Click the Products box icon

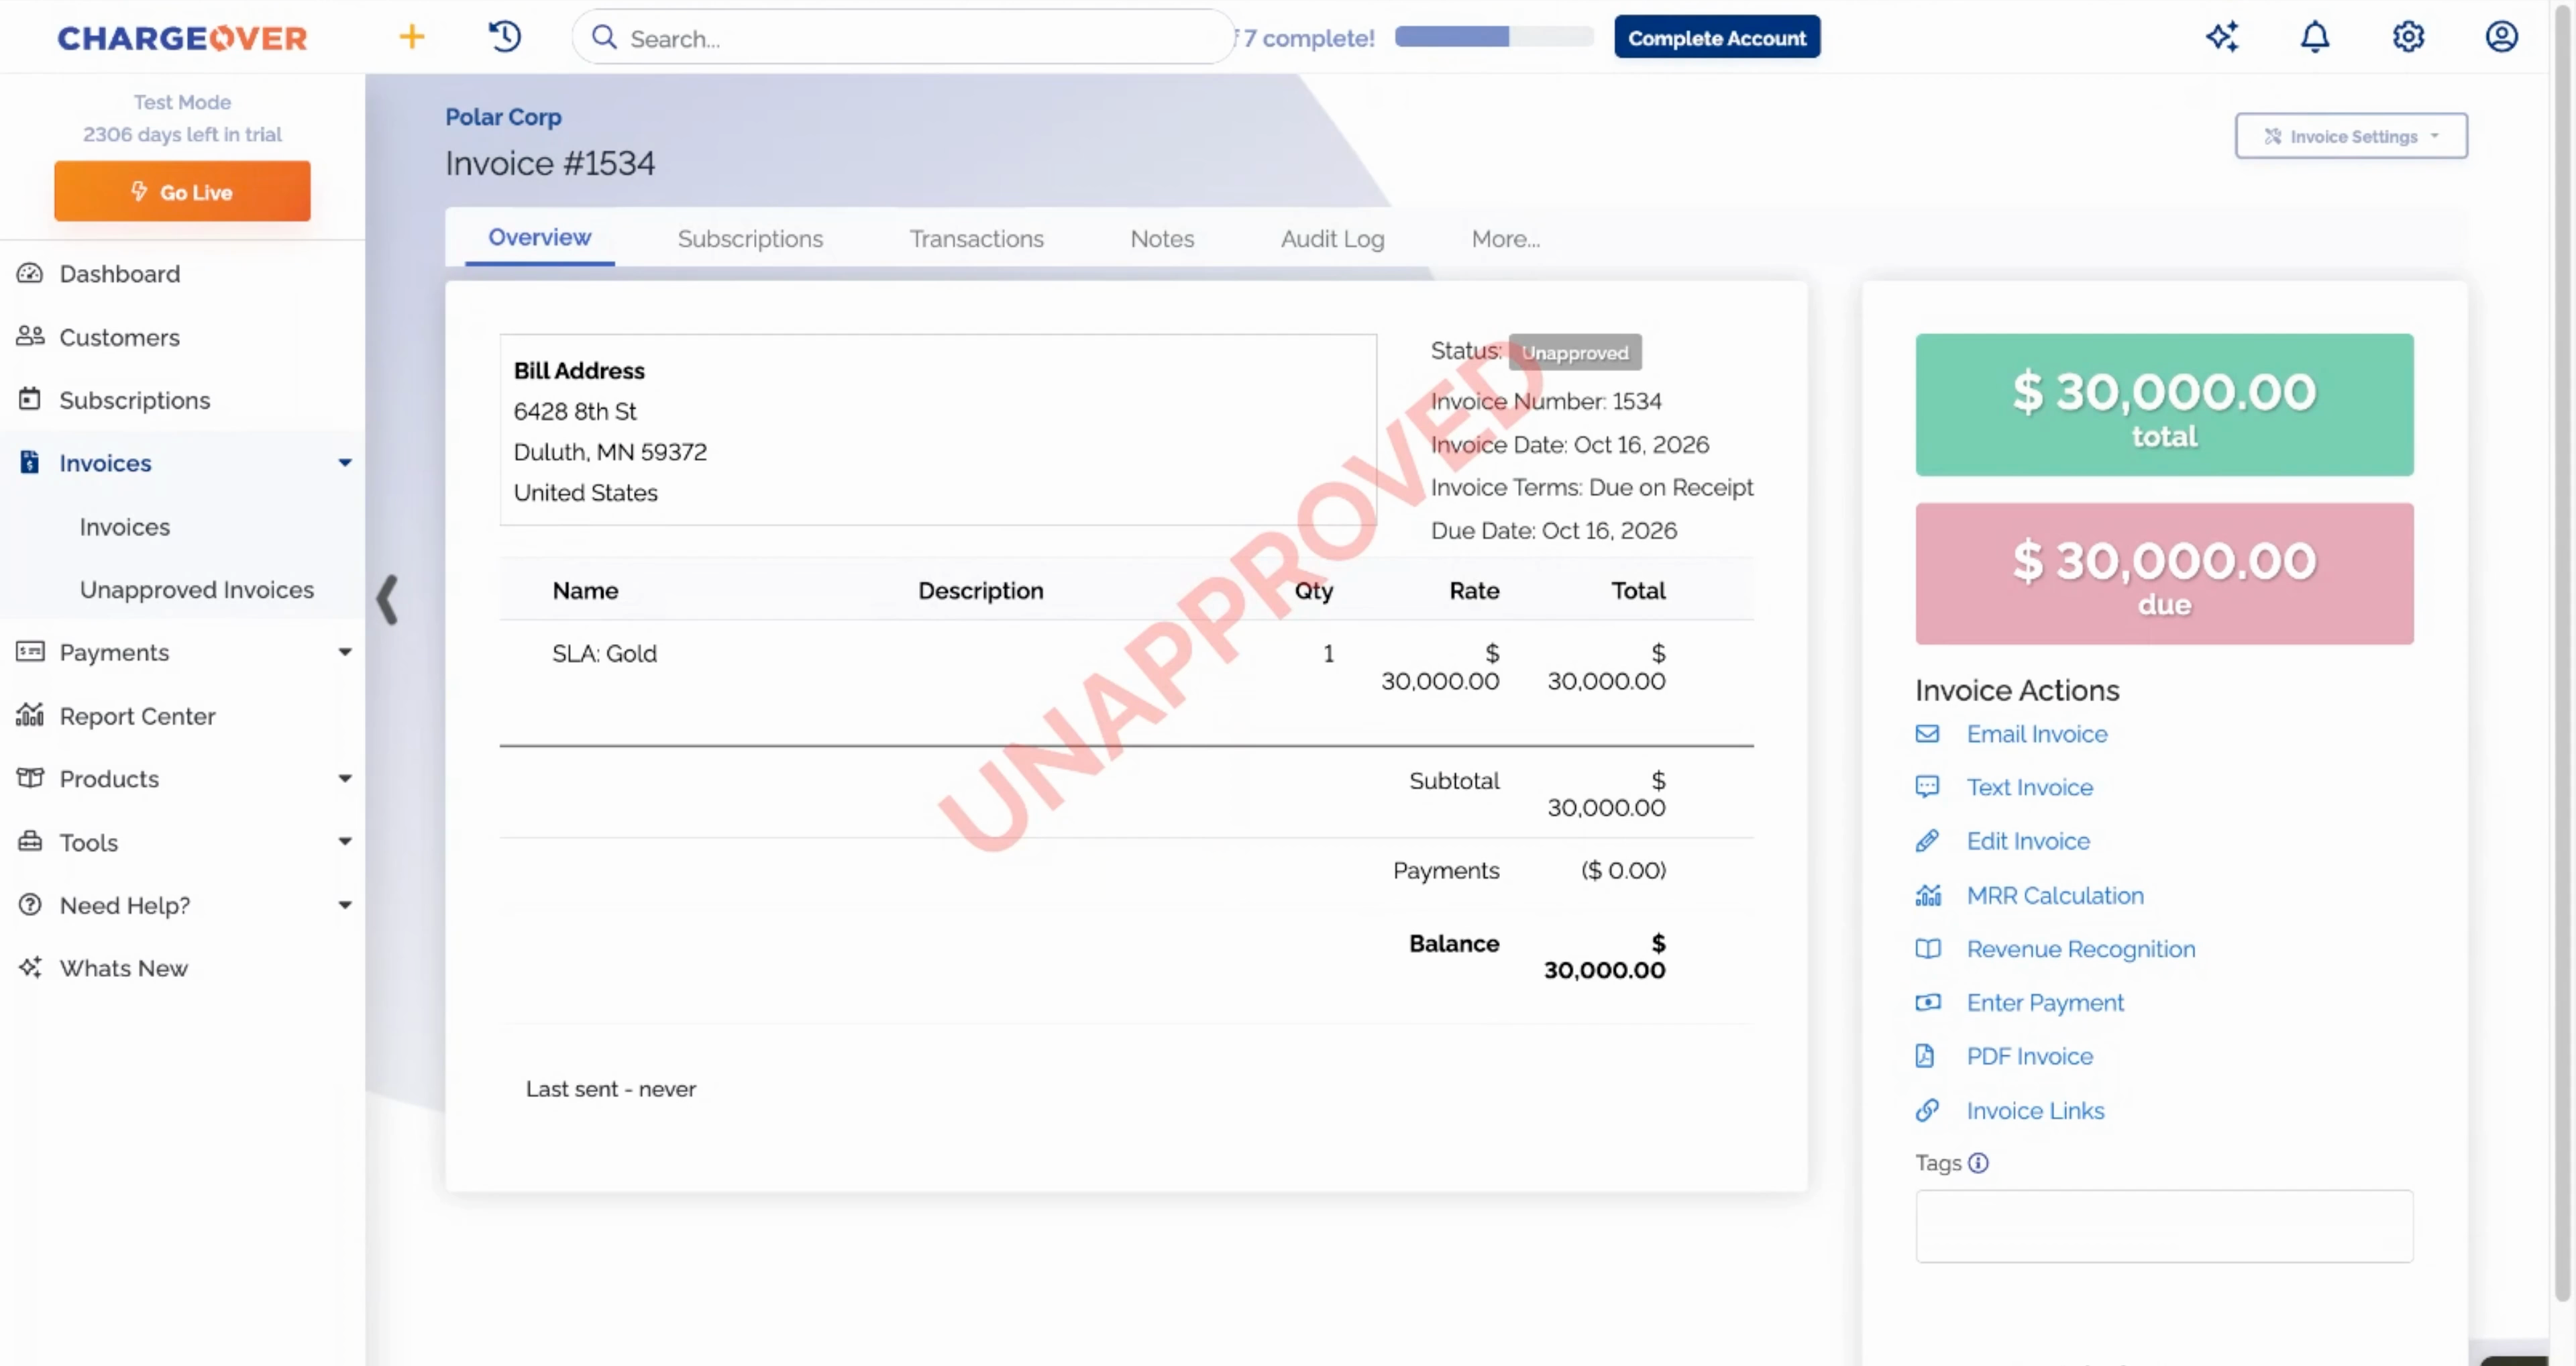pos(30,778)
